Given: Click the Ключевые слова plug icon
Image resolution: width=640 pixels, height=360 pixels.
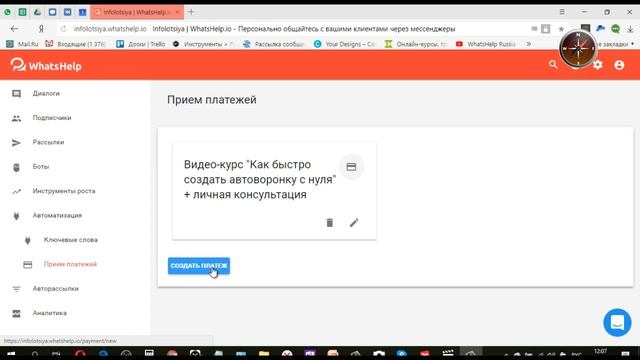Looking at the screenshot, I should pyautogui.click(x=27, y=240).
